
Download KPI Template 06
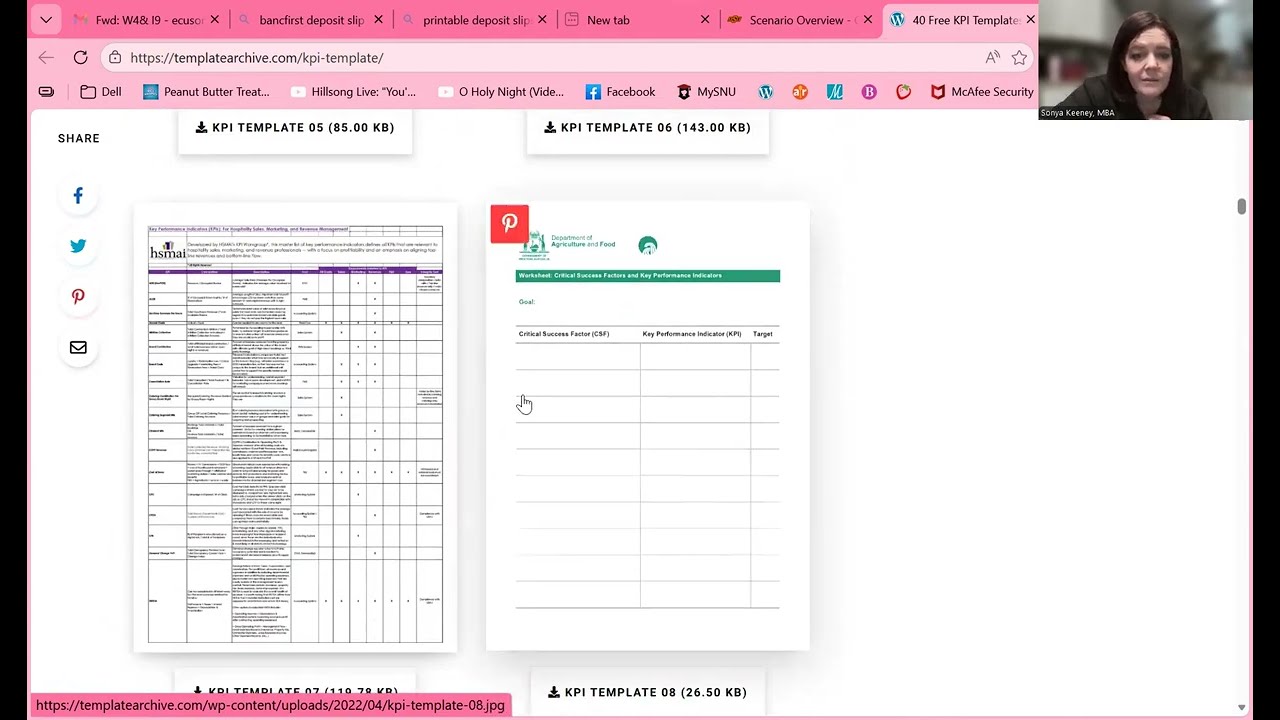(x=647, y=128)
